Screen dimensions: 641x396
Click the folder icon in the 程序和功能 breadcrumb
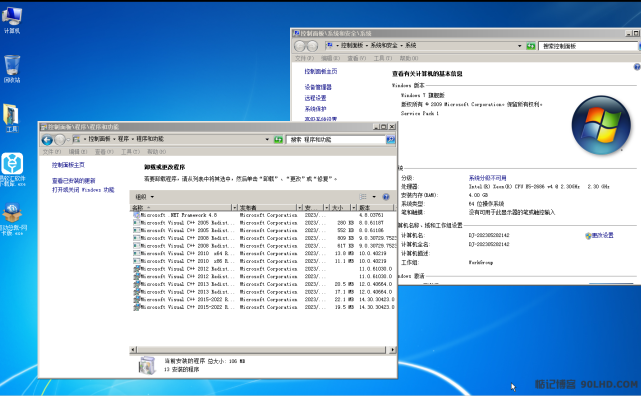(76, 139)
